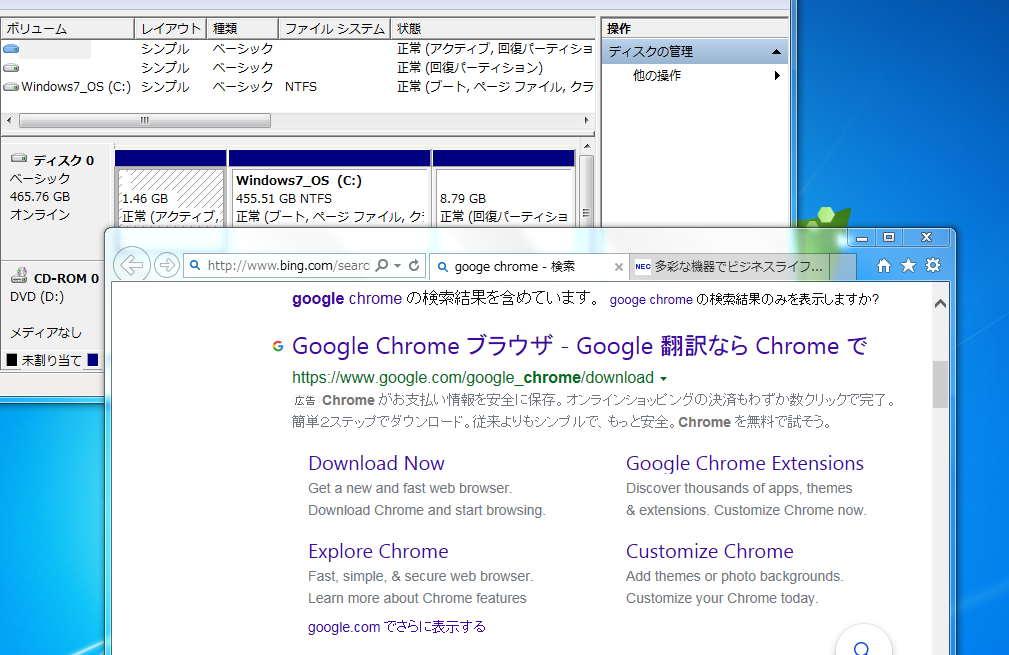Select the first volume icon in the list
This screenshot has width=1009, height=655.
pos(11,49)
